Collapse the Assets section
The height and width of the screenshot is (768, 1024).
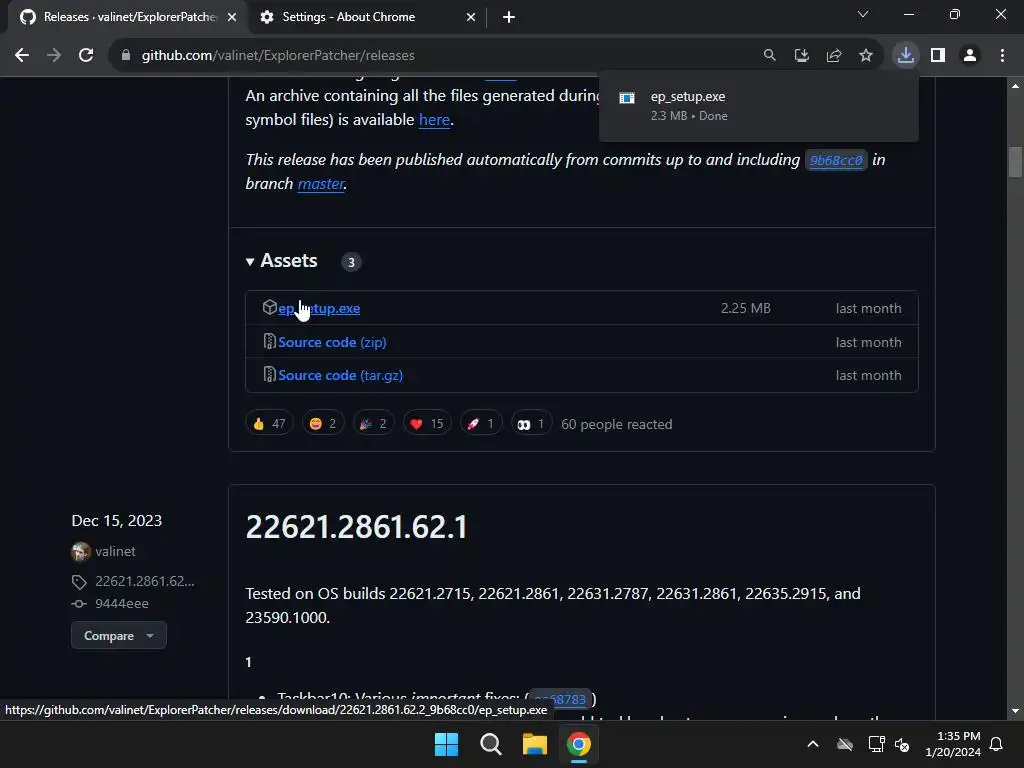281,261
